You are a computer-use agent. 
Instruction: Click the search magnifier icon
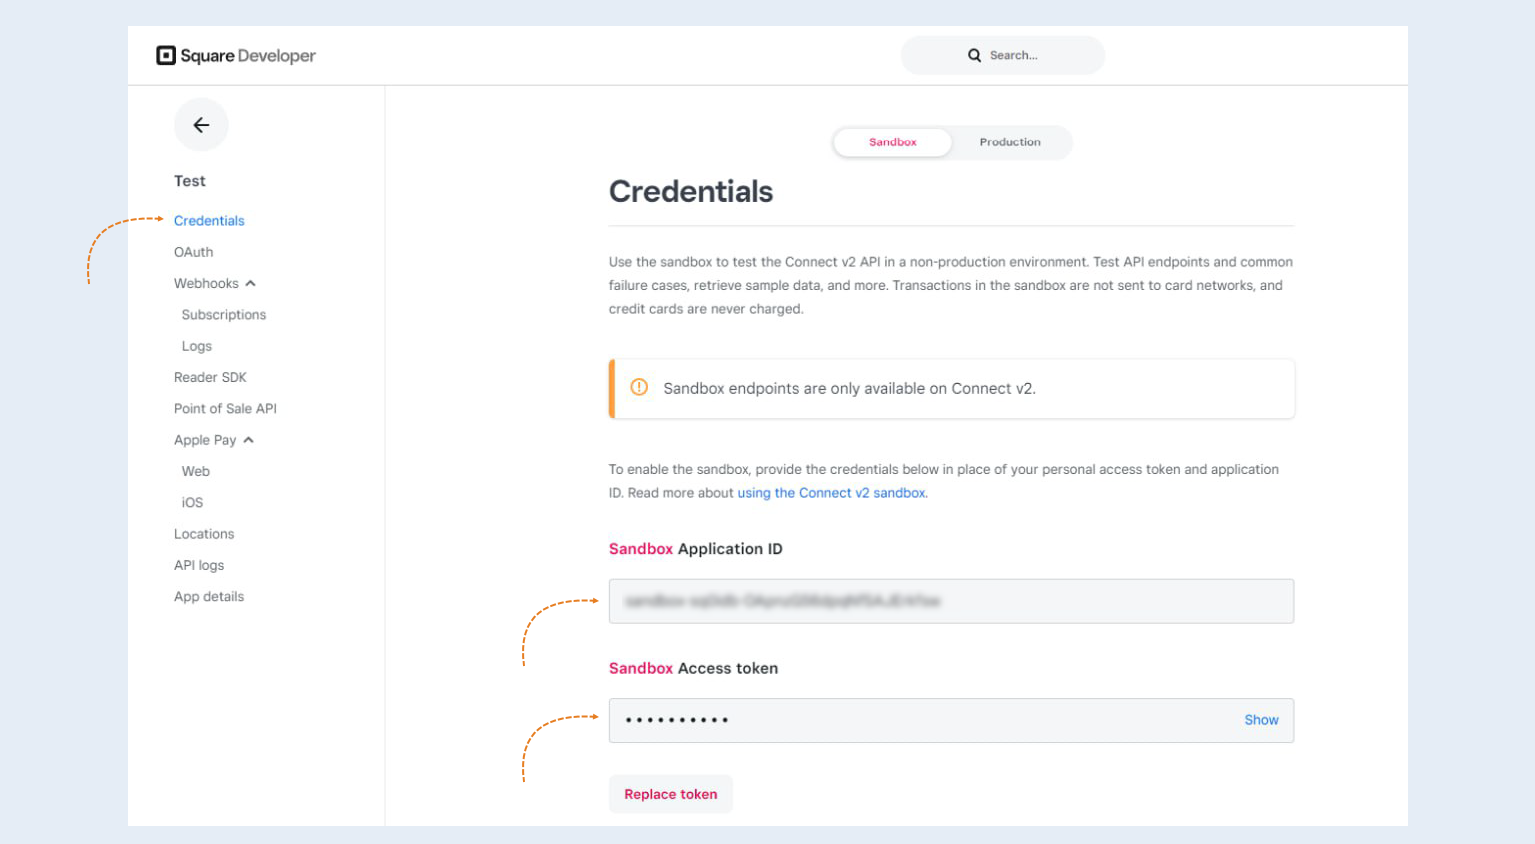(x=974, y=56)
